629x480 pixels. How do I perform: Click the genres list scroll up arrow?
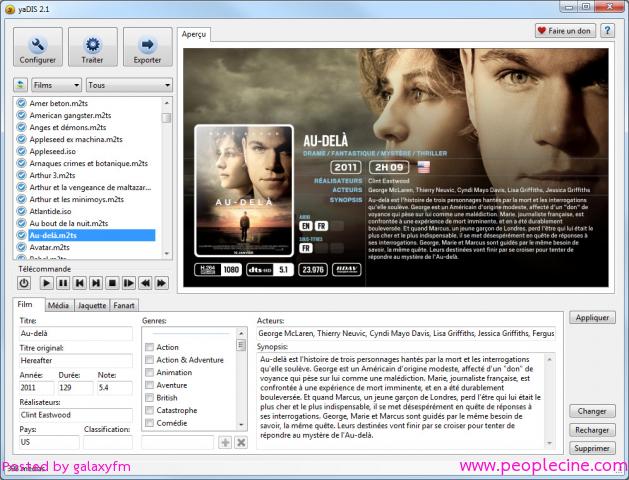(x=241, y=333)
